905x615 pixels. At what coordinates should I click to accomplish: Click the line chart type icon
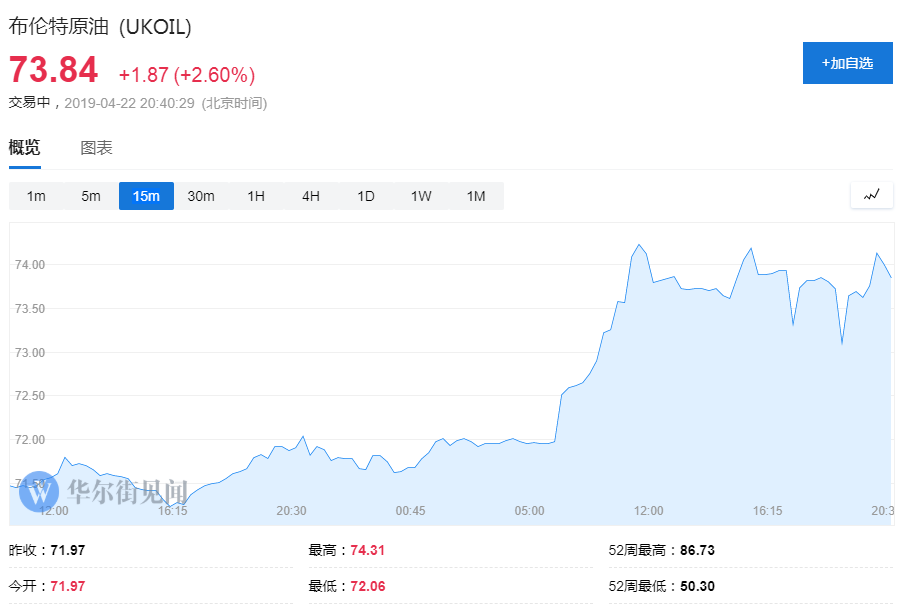871,195
